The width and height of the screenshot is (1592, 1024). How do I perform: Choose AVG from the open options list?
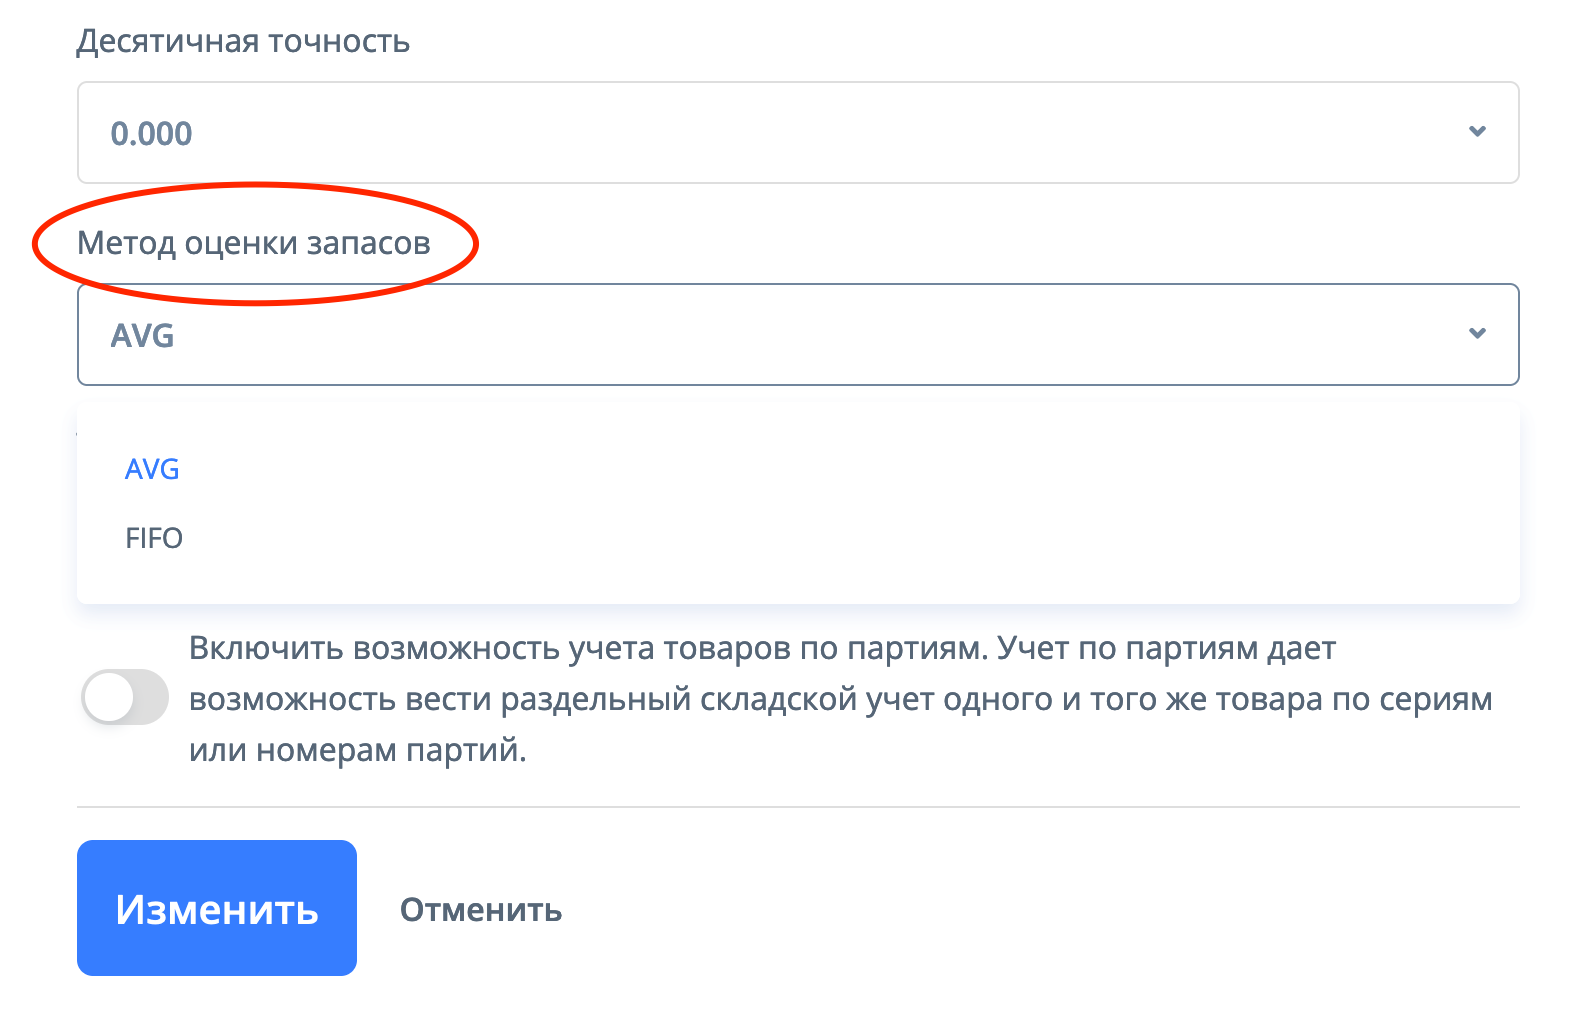pyautogui.click(x=152, y=469)
